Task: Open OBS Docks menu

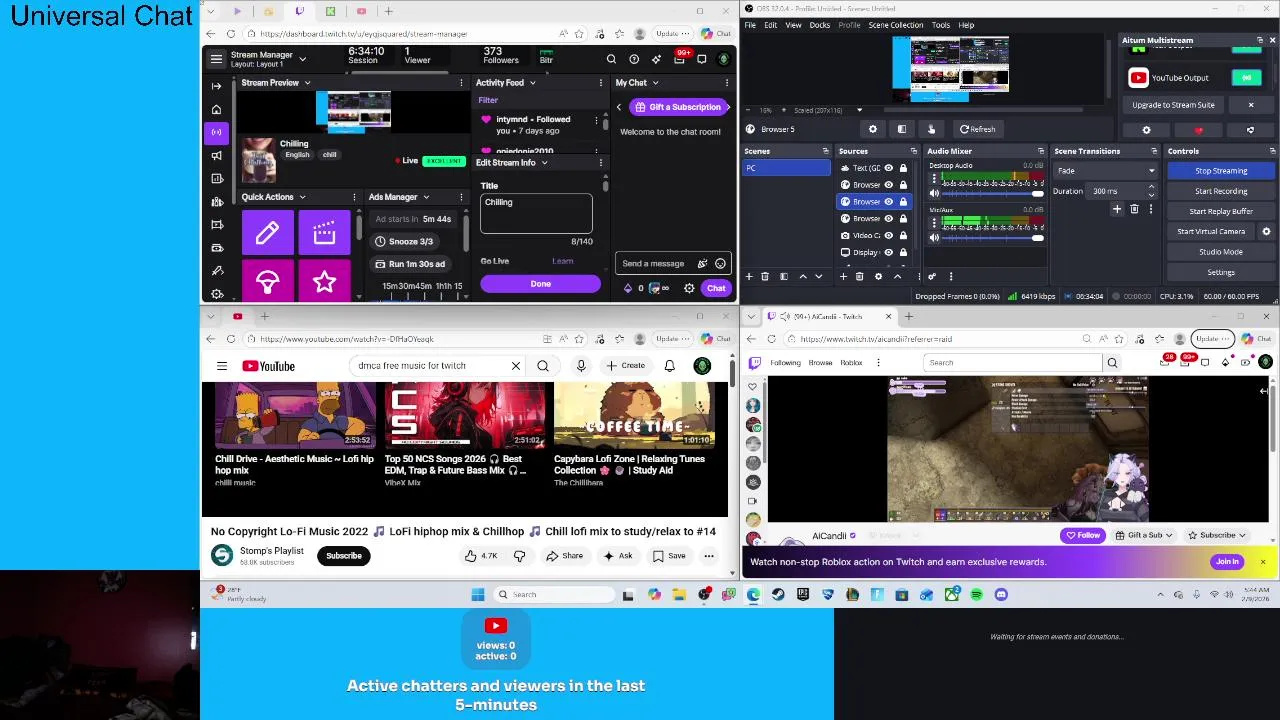Action: [819, 25]
